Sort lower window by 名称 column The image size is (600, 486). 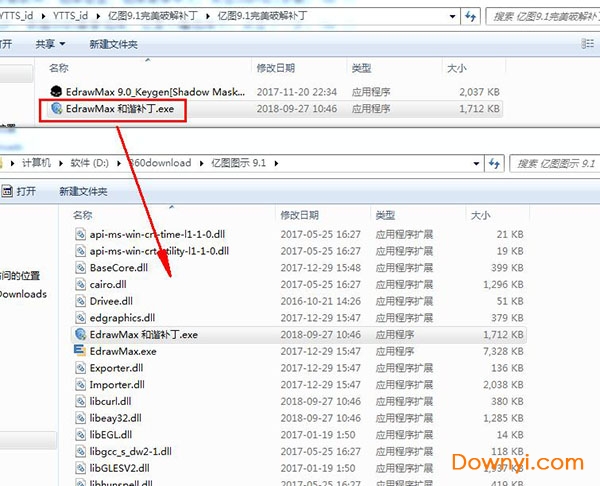coord(83,215)
